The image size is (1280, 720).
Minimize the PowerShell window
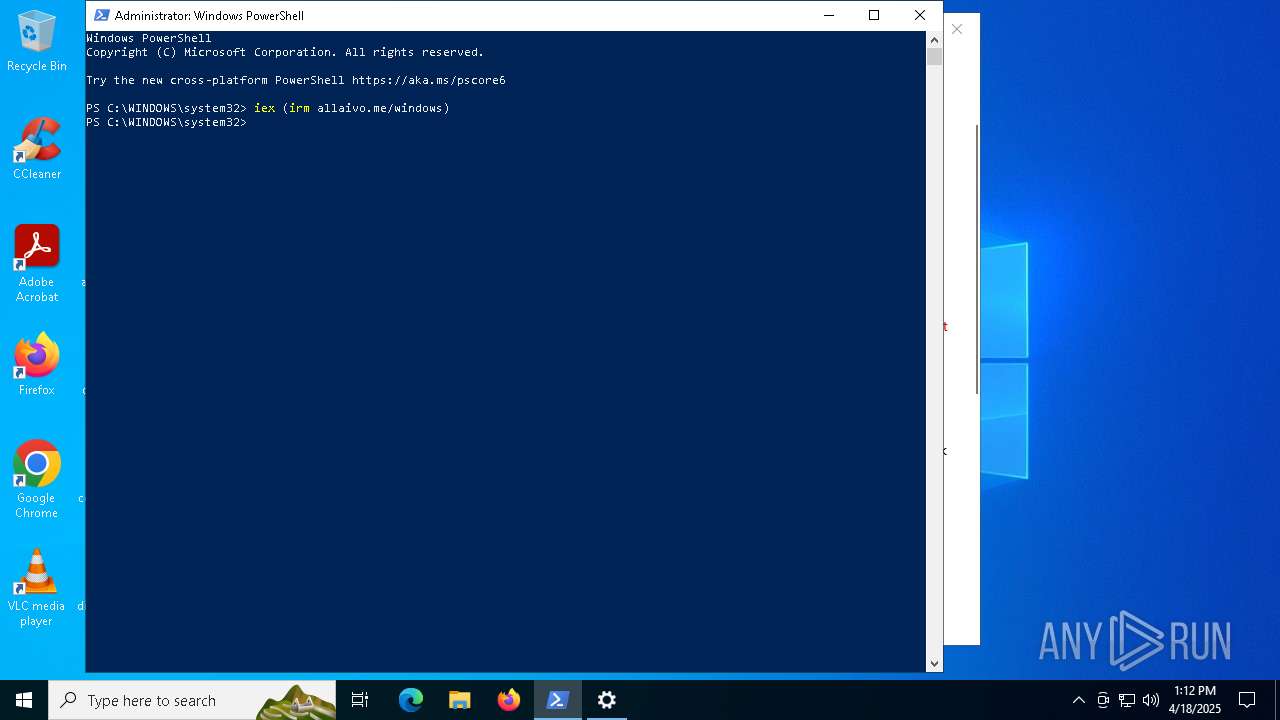click(x=829, y=15)
